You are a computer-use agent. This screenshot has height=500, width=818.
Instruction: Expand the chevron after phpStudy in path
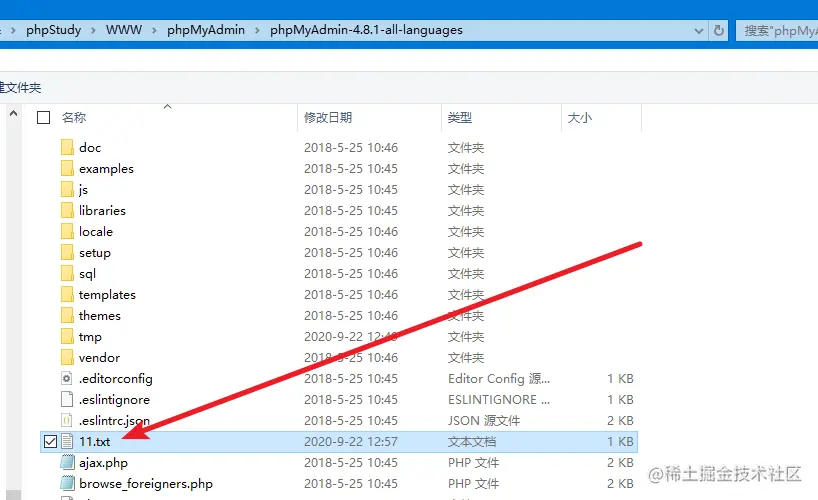tap(93, 31)
